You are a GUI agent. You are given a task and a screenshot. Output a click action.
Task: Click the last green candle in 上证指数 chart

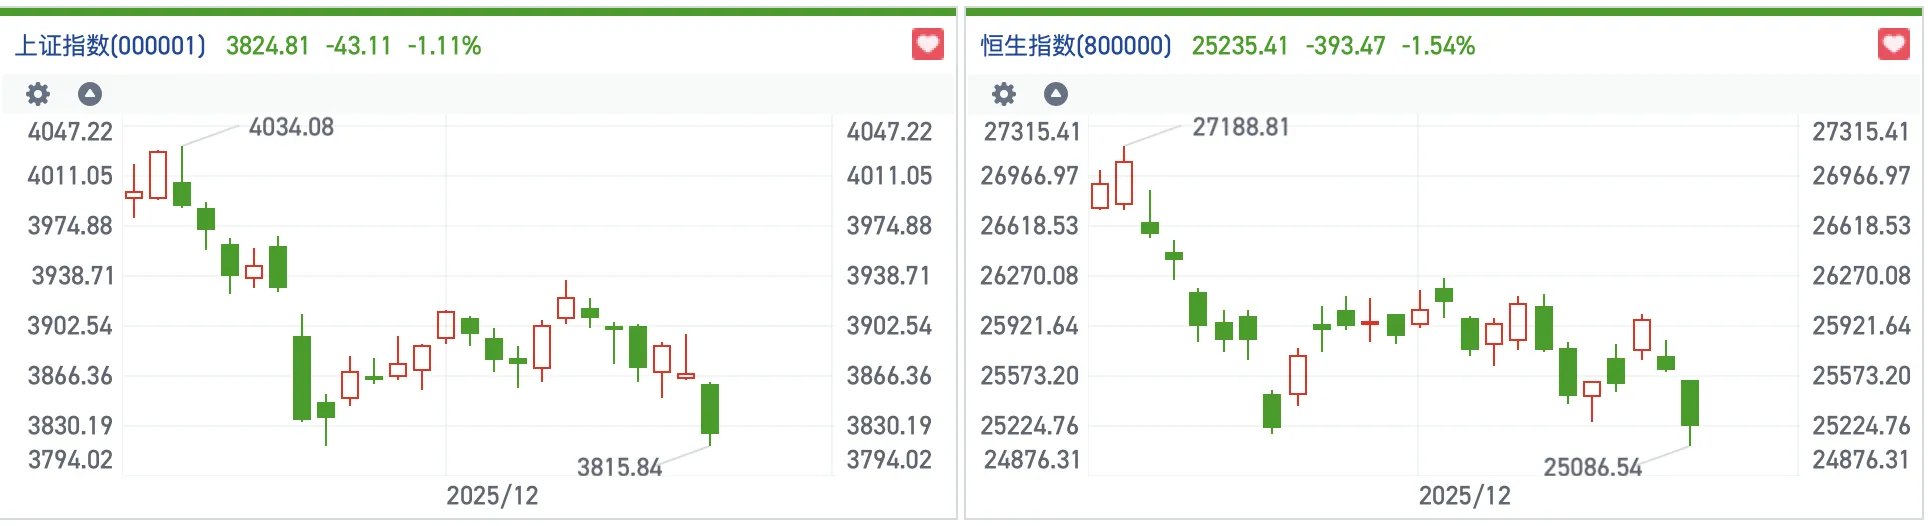[710, 408]
